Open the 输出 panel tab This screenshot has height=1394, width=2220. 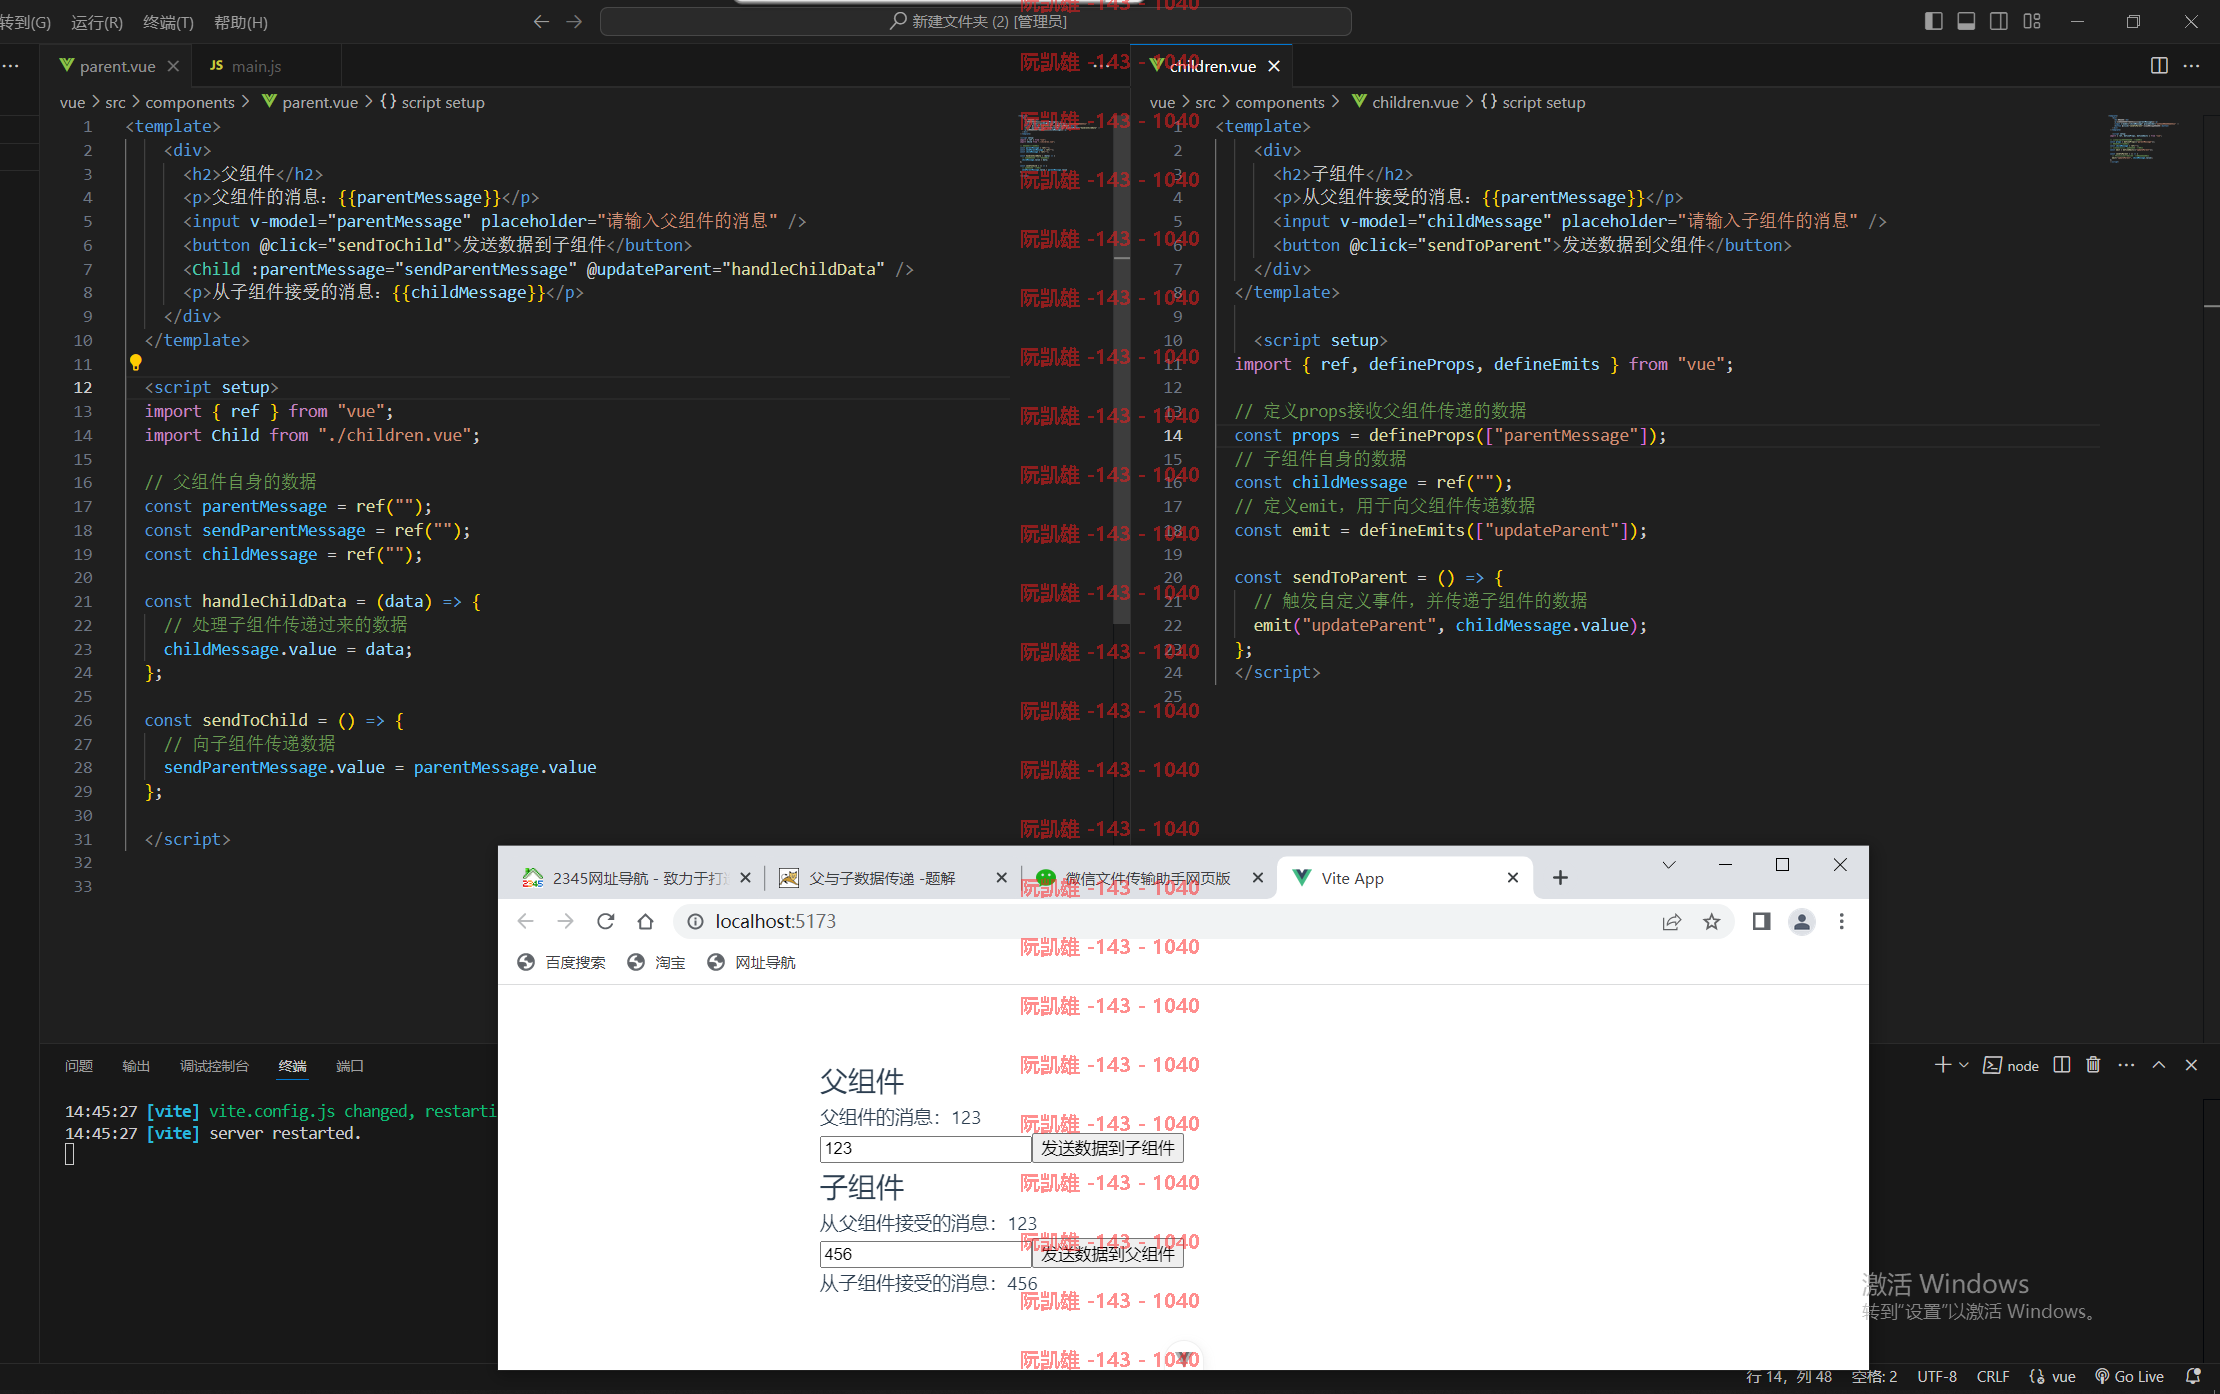pos(136,1066)
